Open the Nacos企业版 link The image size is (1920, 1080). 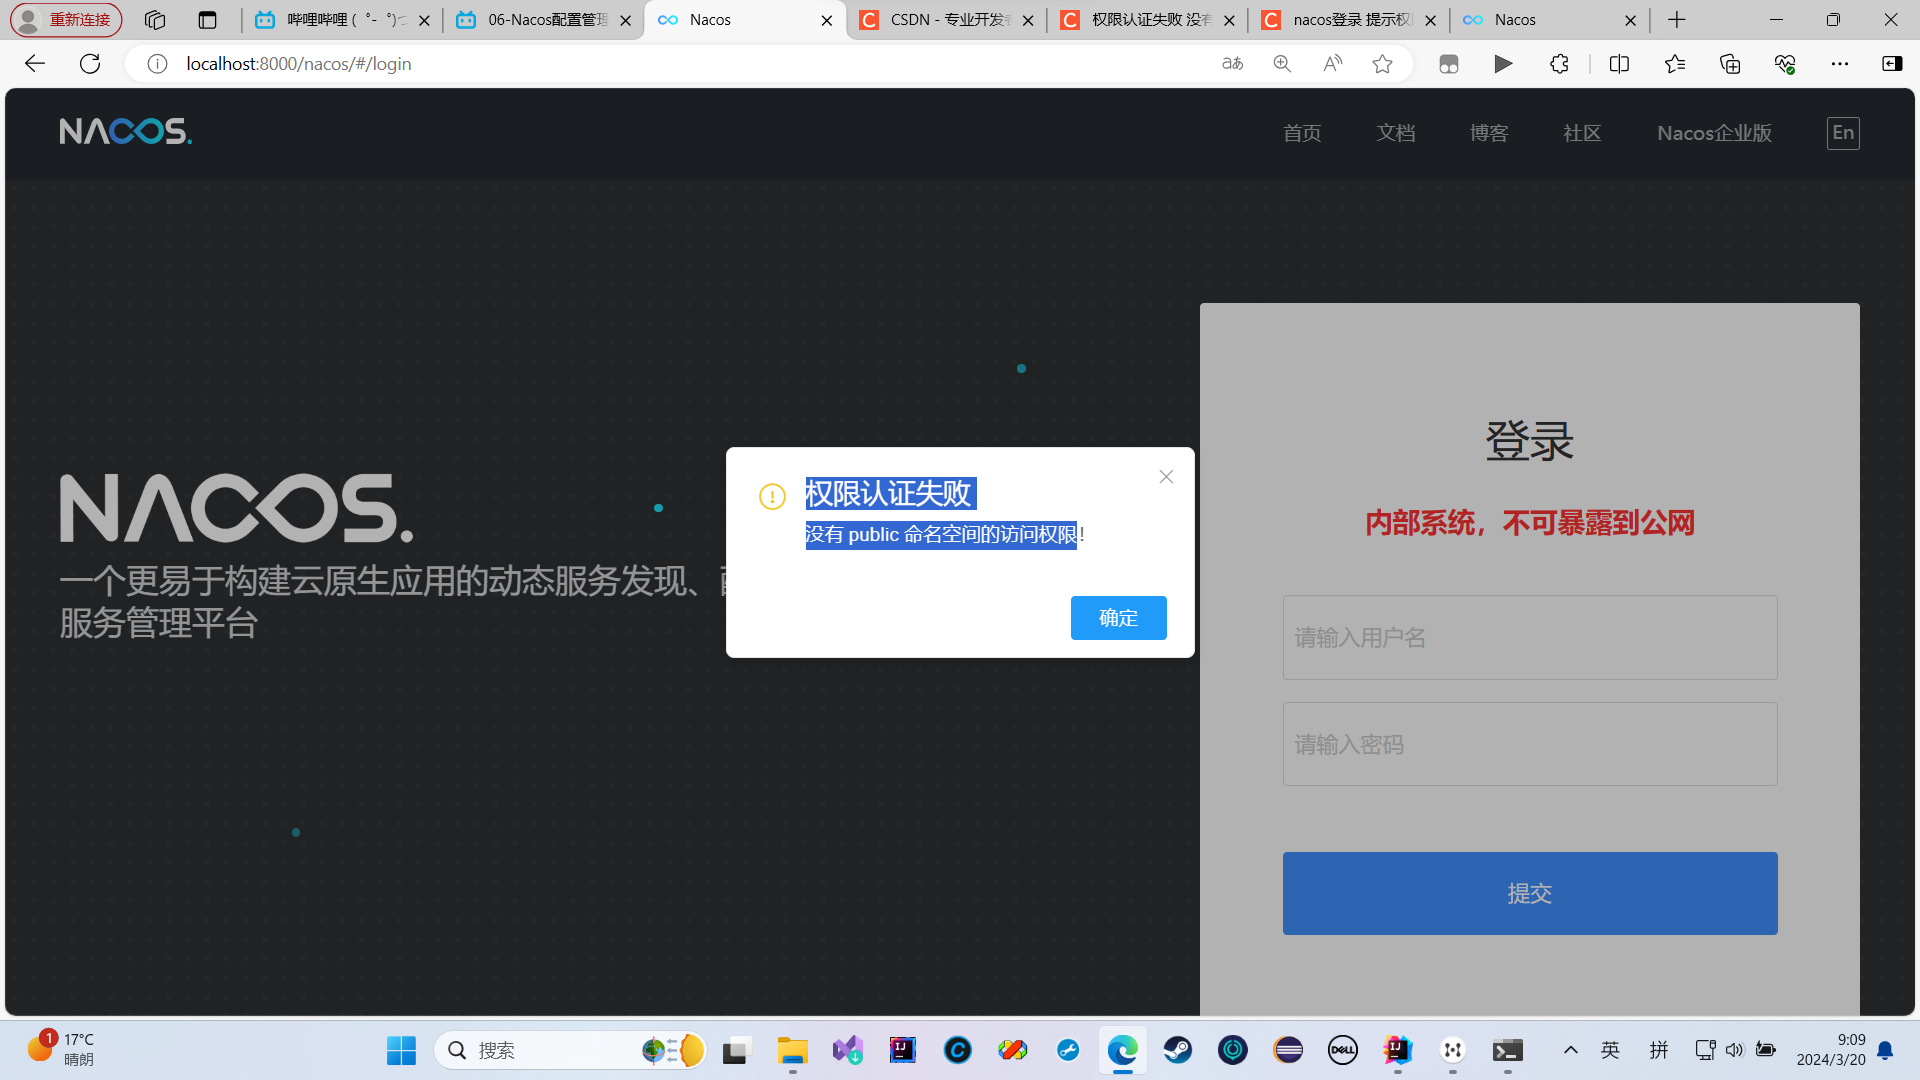point(1714,133)
